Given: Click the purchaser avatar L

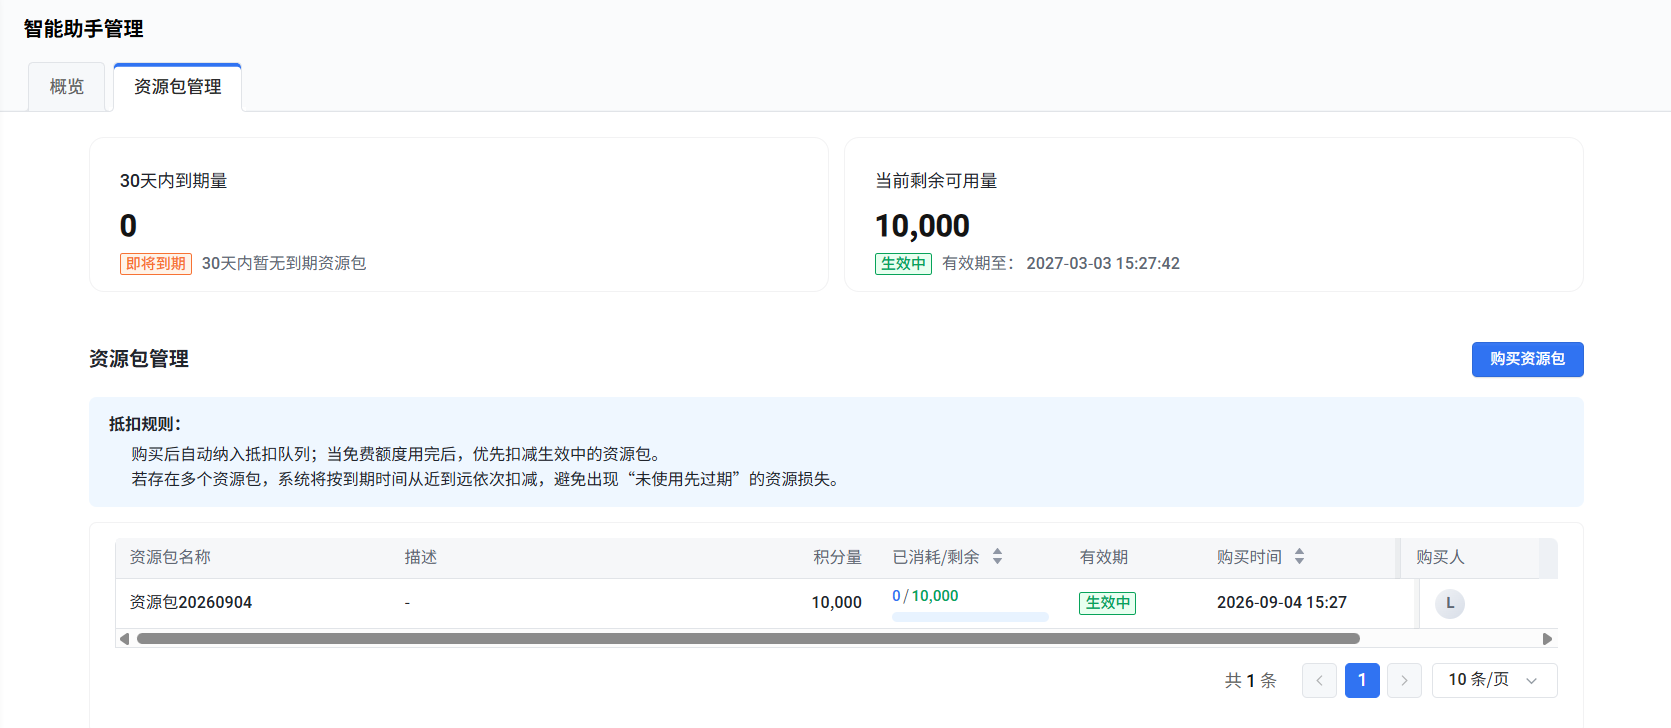Looking at the screenshot, I should (x=1450, y=603).
